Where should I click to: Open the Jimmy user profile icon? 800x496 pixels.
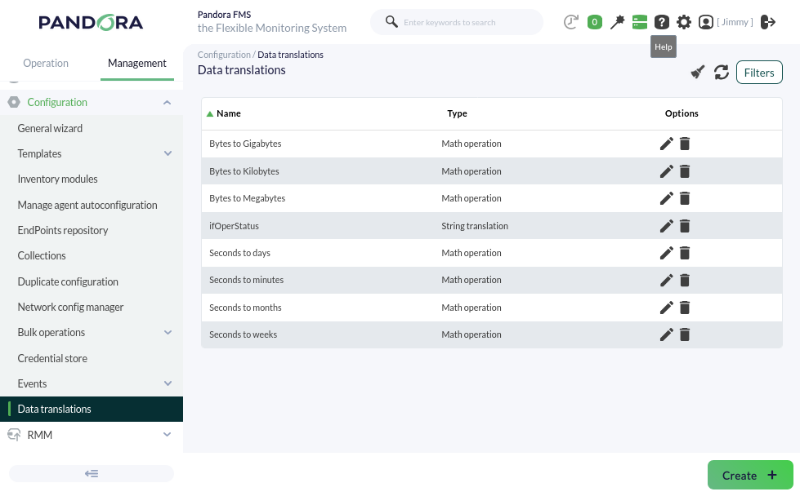click(706, 22)
